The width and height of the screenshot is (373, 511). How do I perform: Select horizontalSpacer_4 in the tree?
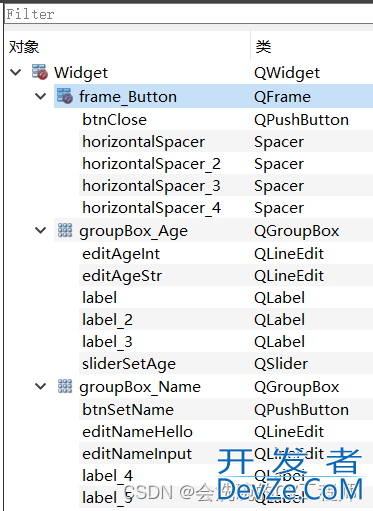coord(151,208)
